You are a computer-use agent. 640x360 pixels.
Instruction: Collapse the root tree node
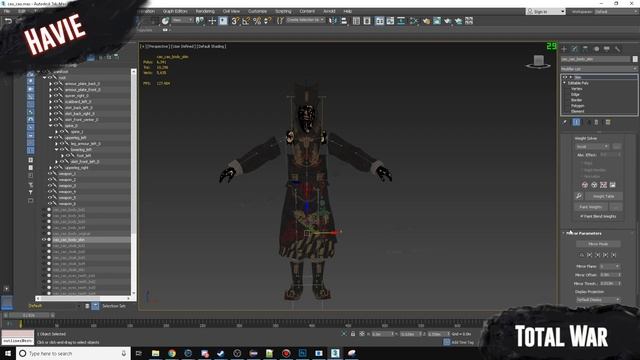coord(44,78)
